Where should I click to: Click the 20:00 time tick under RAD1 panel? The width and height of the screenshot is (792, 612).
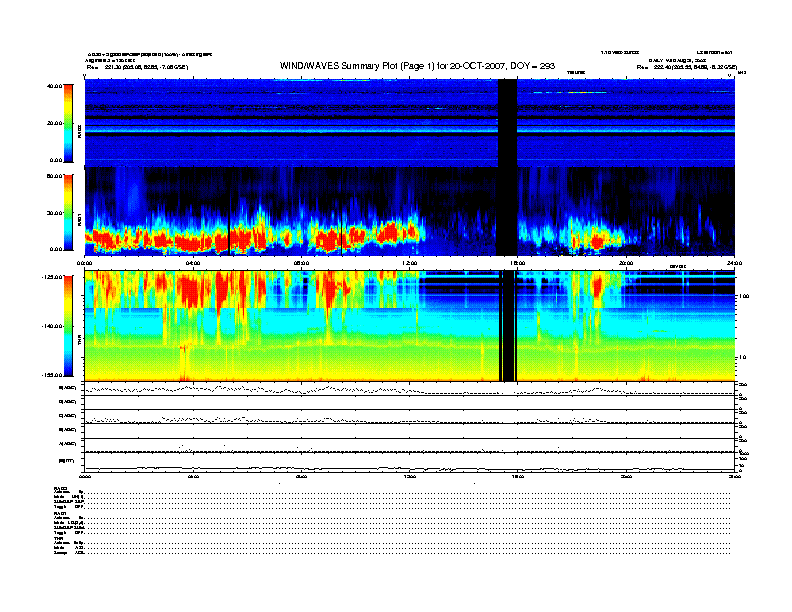click(626, 263)
